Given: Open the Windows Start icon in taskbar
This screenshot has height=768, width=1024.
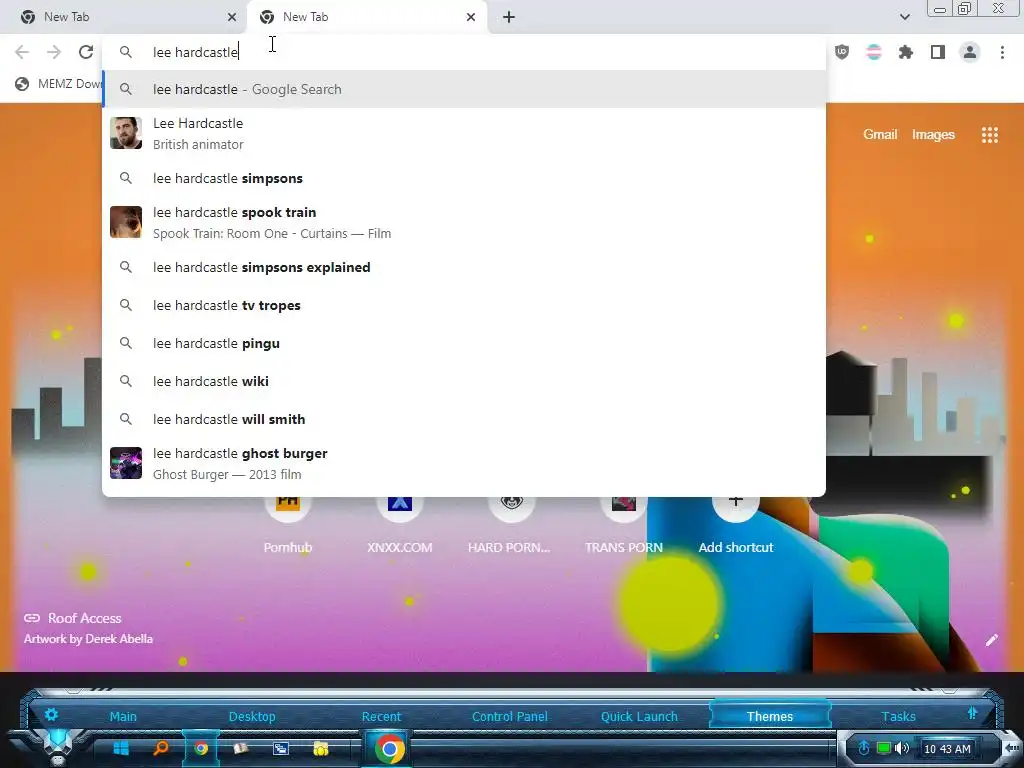Looking at the screenshot, I should (121, 748).
